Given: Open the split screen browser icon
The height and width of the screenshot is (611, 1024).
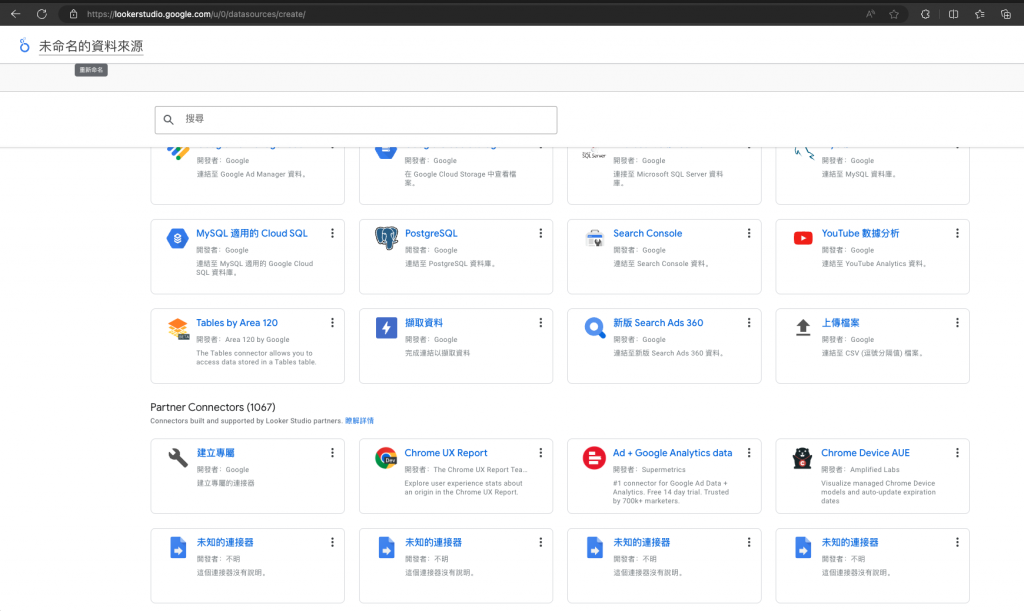Looking at the screenshot, I should click(x=953, y=14).
